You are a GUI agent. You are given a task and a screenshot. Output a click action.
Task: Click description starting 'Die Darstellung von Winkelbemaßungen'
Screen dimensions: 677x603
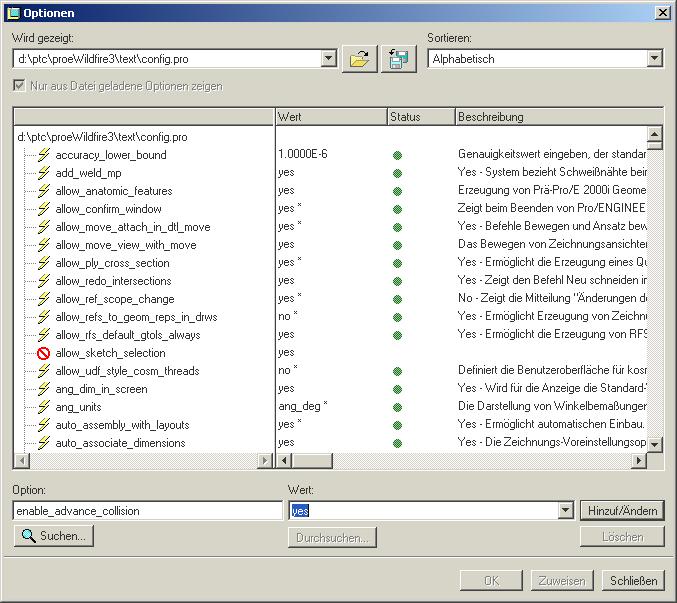[x=552, y=406]
